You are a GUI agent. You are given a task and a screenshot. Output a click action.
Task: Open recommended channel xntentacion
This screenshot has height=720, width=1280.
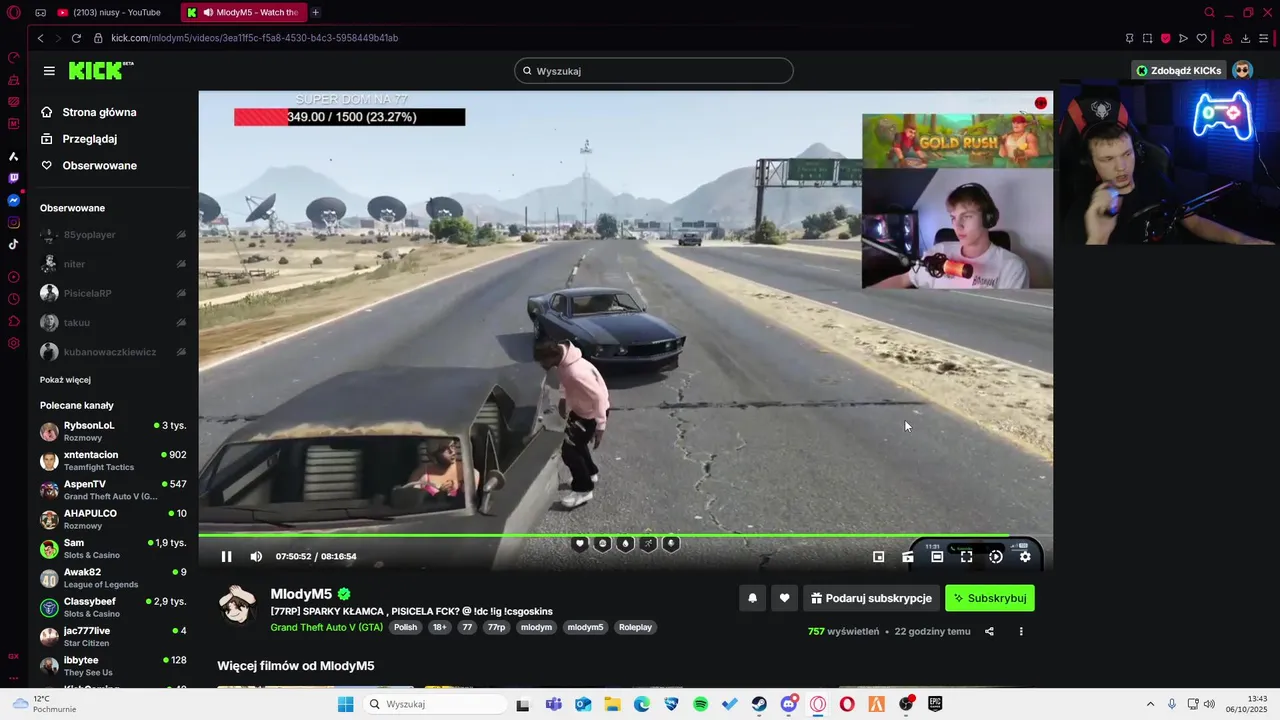(113, 460)
